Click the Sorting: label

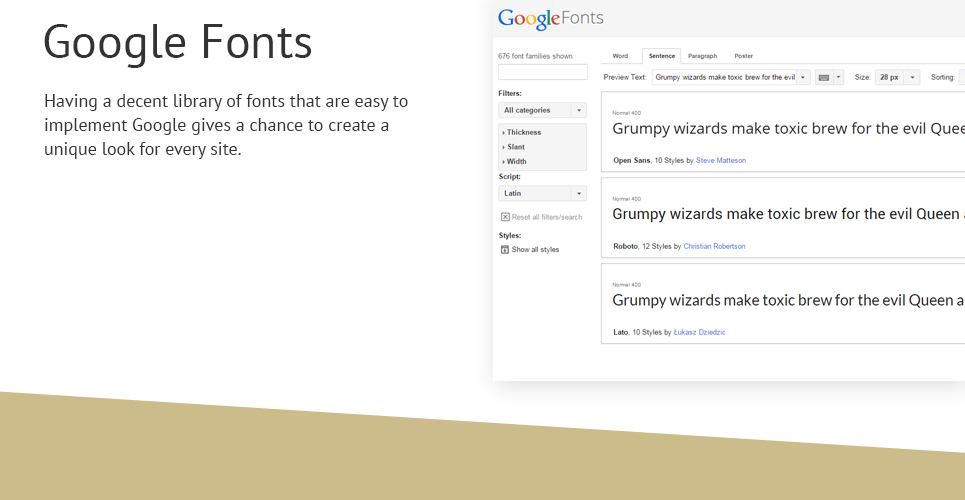(x=942, y=78)
